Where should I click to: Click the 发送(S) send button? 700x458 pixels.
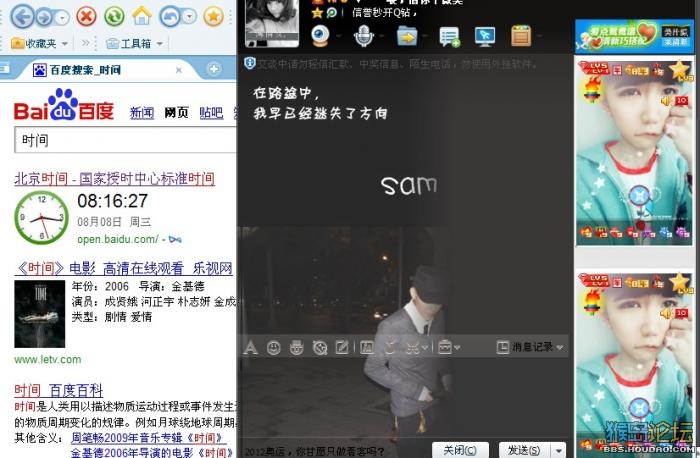[x=524, y=450]
